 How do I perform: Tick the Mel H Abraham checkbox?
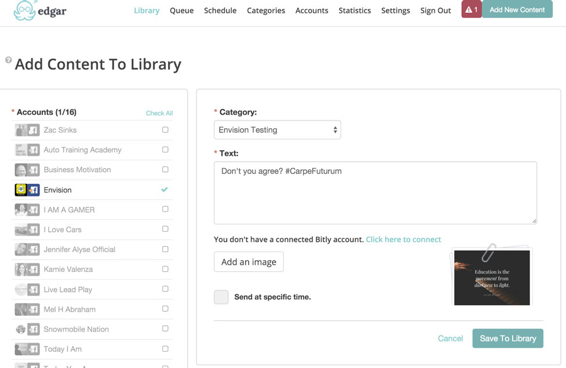point(165,309)
